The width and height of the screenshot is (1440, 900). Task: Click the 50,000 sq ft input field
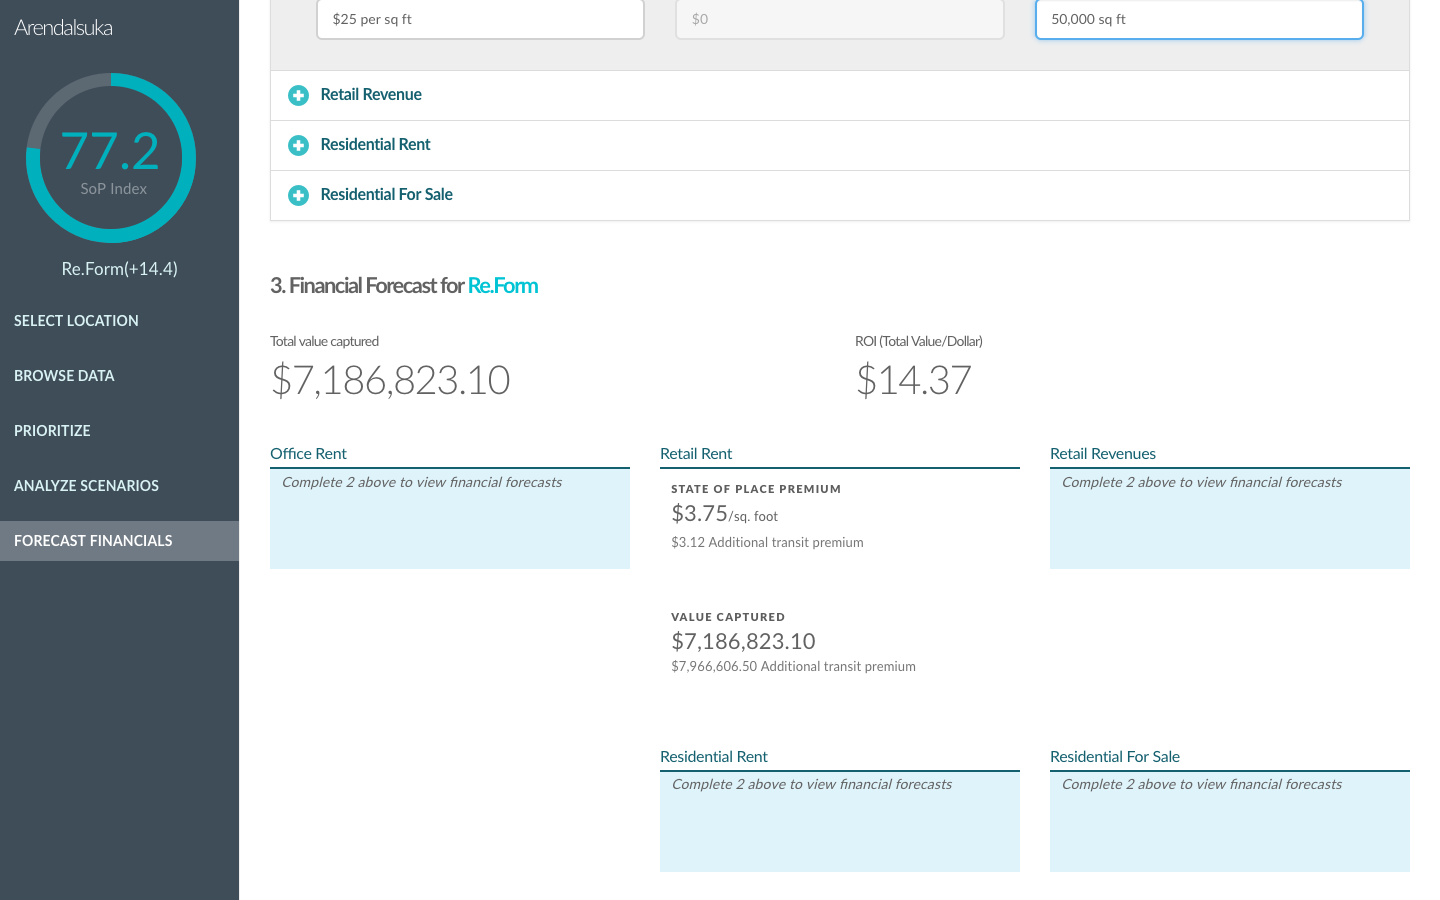[1199, 19]
